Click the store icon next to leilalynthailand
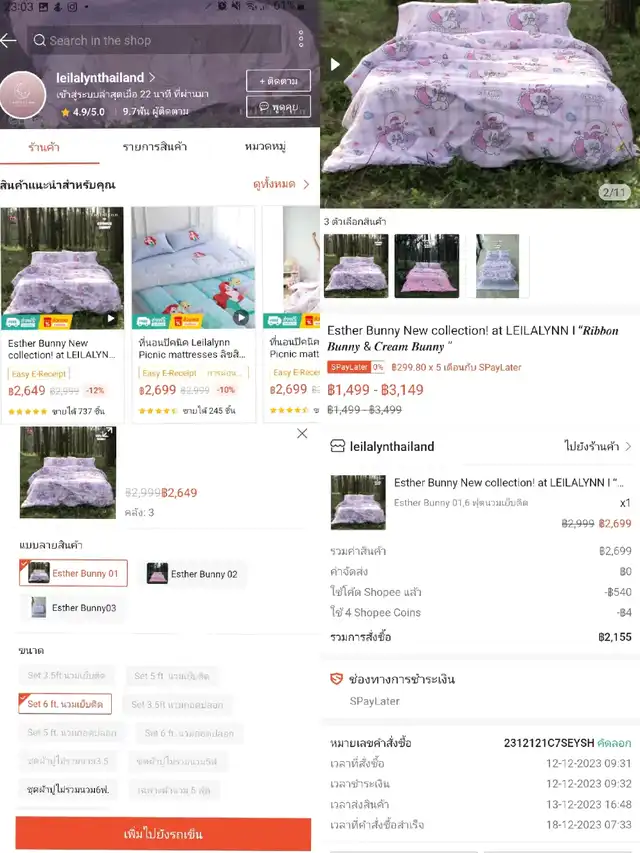The width and height of the screenshot is (640, 853). pos(337,446)
